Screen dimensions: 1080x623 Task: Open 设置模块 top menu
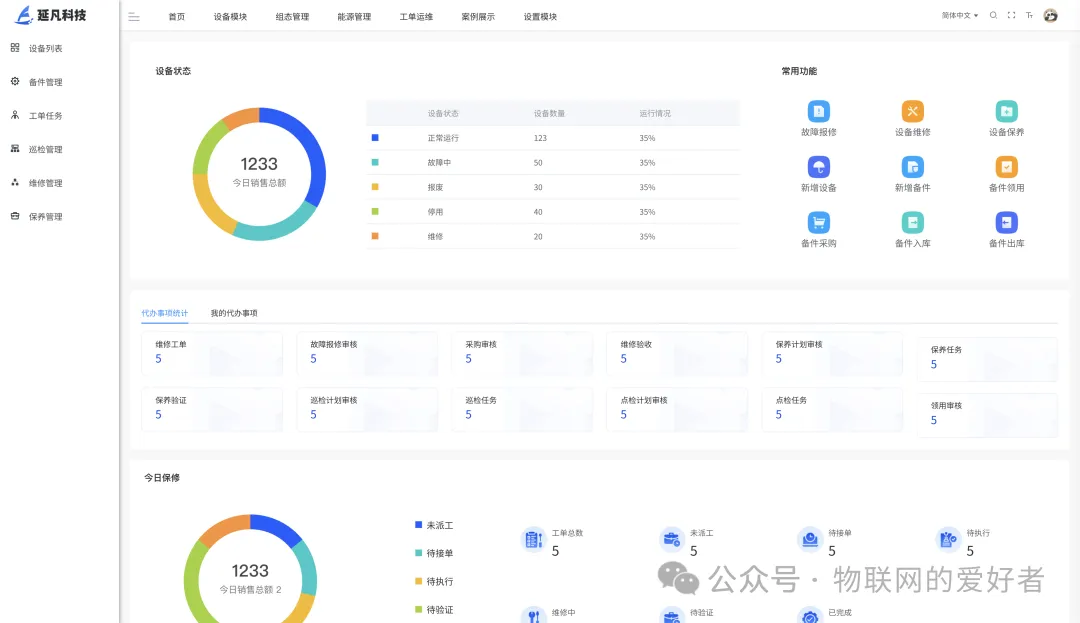click(540, 17)
